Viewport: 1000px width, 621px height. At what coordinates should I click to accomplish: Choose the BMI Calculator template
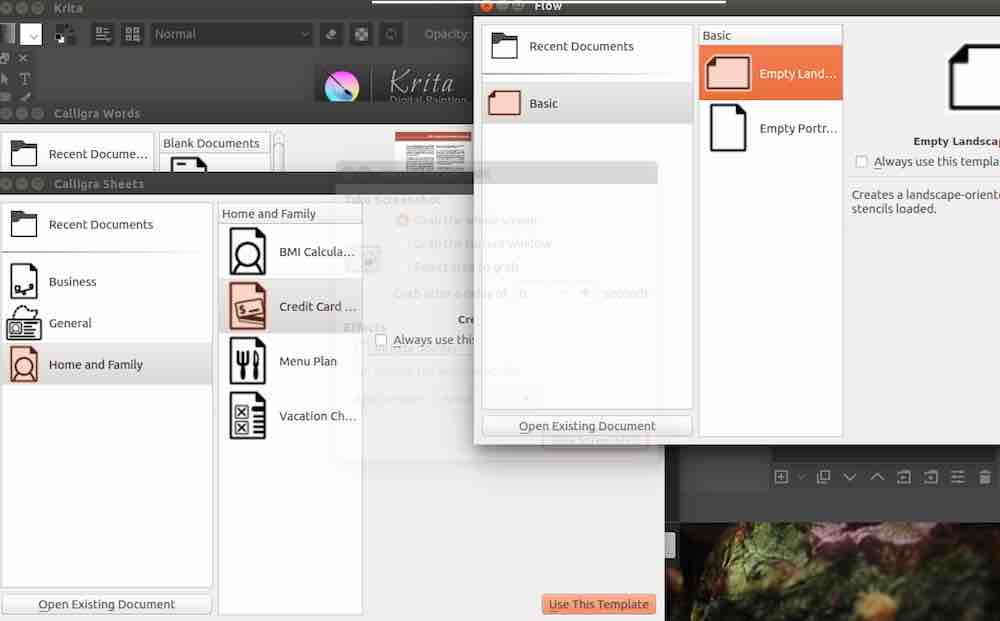[x=291, y=252]
